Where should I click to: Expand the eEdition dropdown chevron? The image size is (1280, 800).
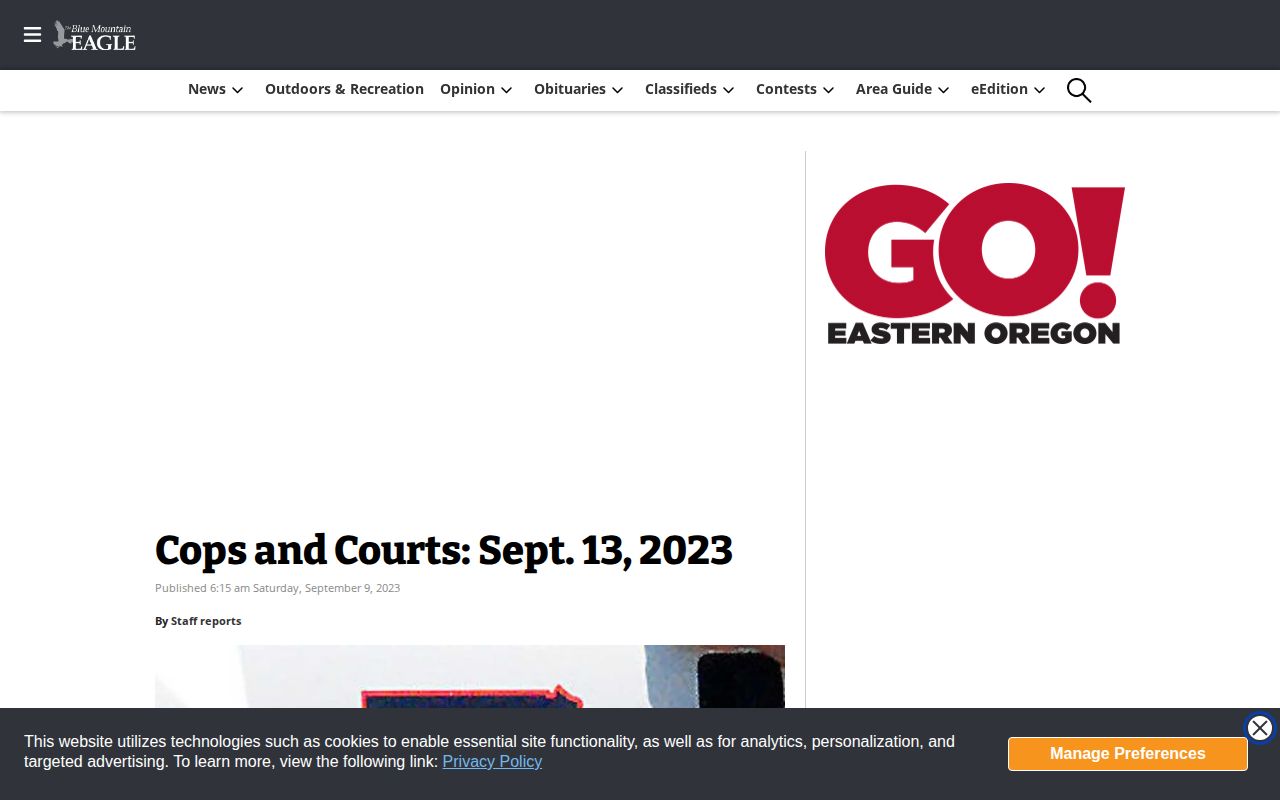pos(1040,90)
